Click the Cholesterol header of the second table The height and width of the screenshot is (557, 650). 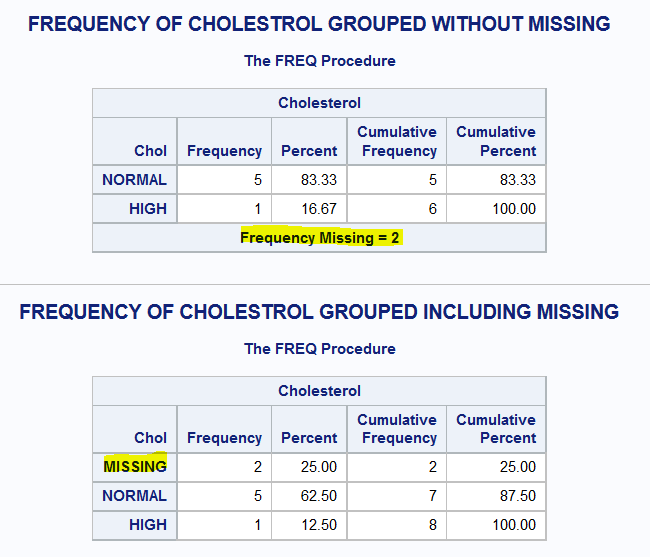[x=319, y=391]
